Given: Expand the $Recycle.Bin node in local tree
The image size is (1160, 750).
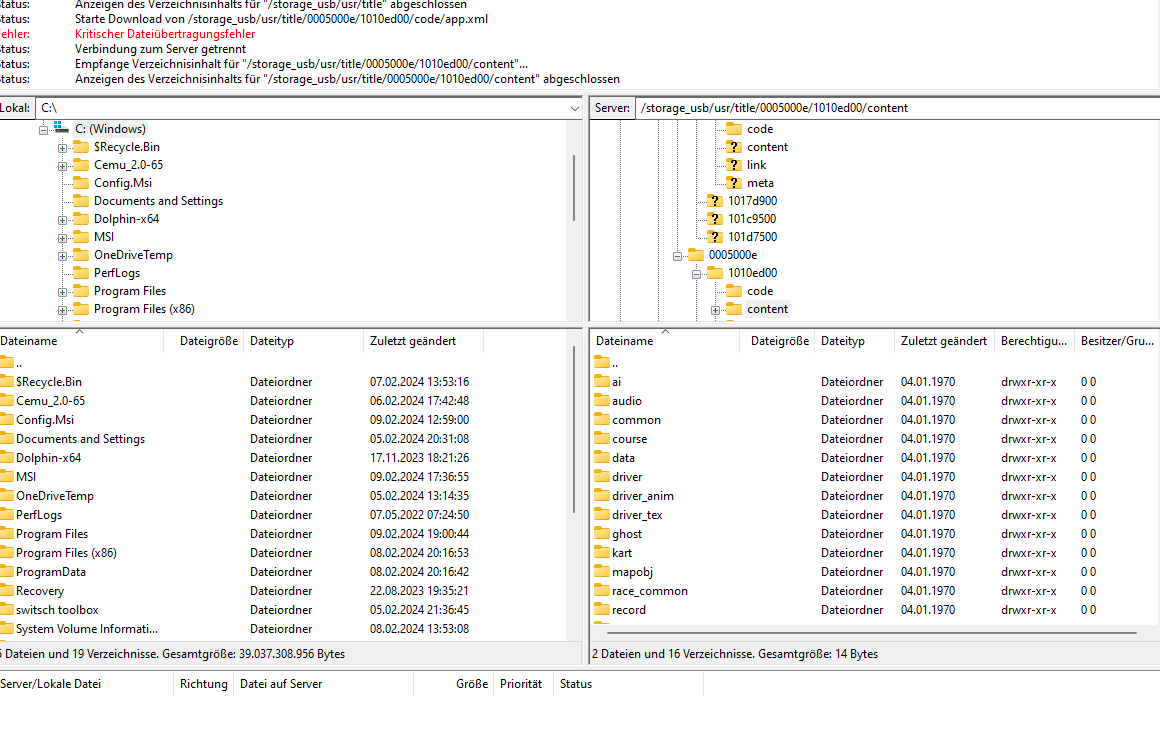Looking at the screenshot, I should click(x=63, y=148).
